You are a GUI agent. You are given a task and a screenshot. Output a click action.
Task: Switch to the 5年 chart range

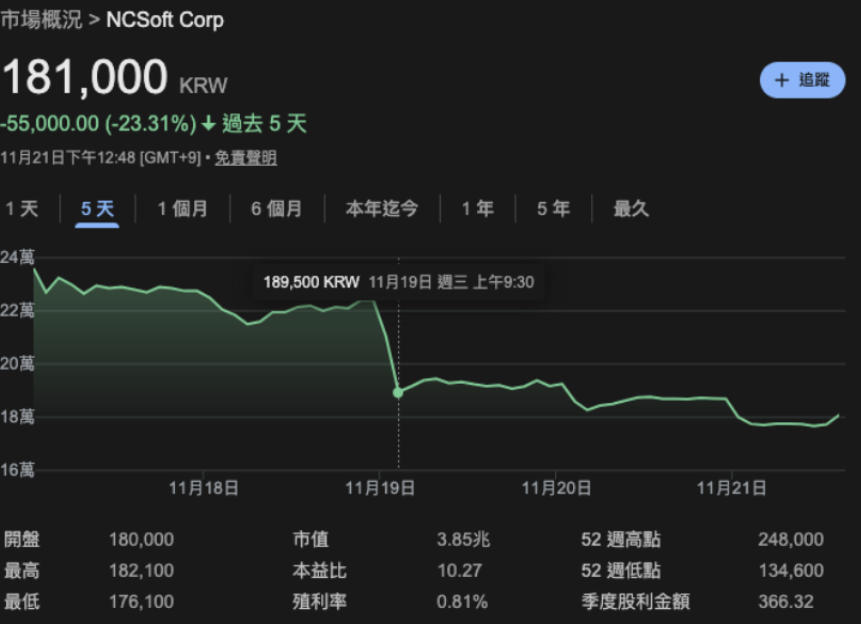tap(551, 209)
